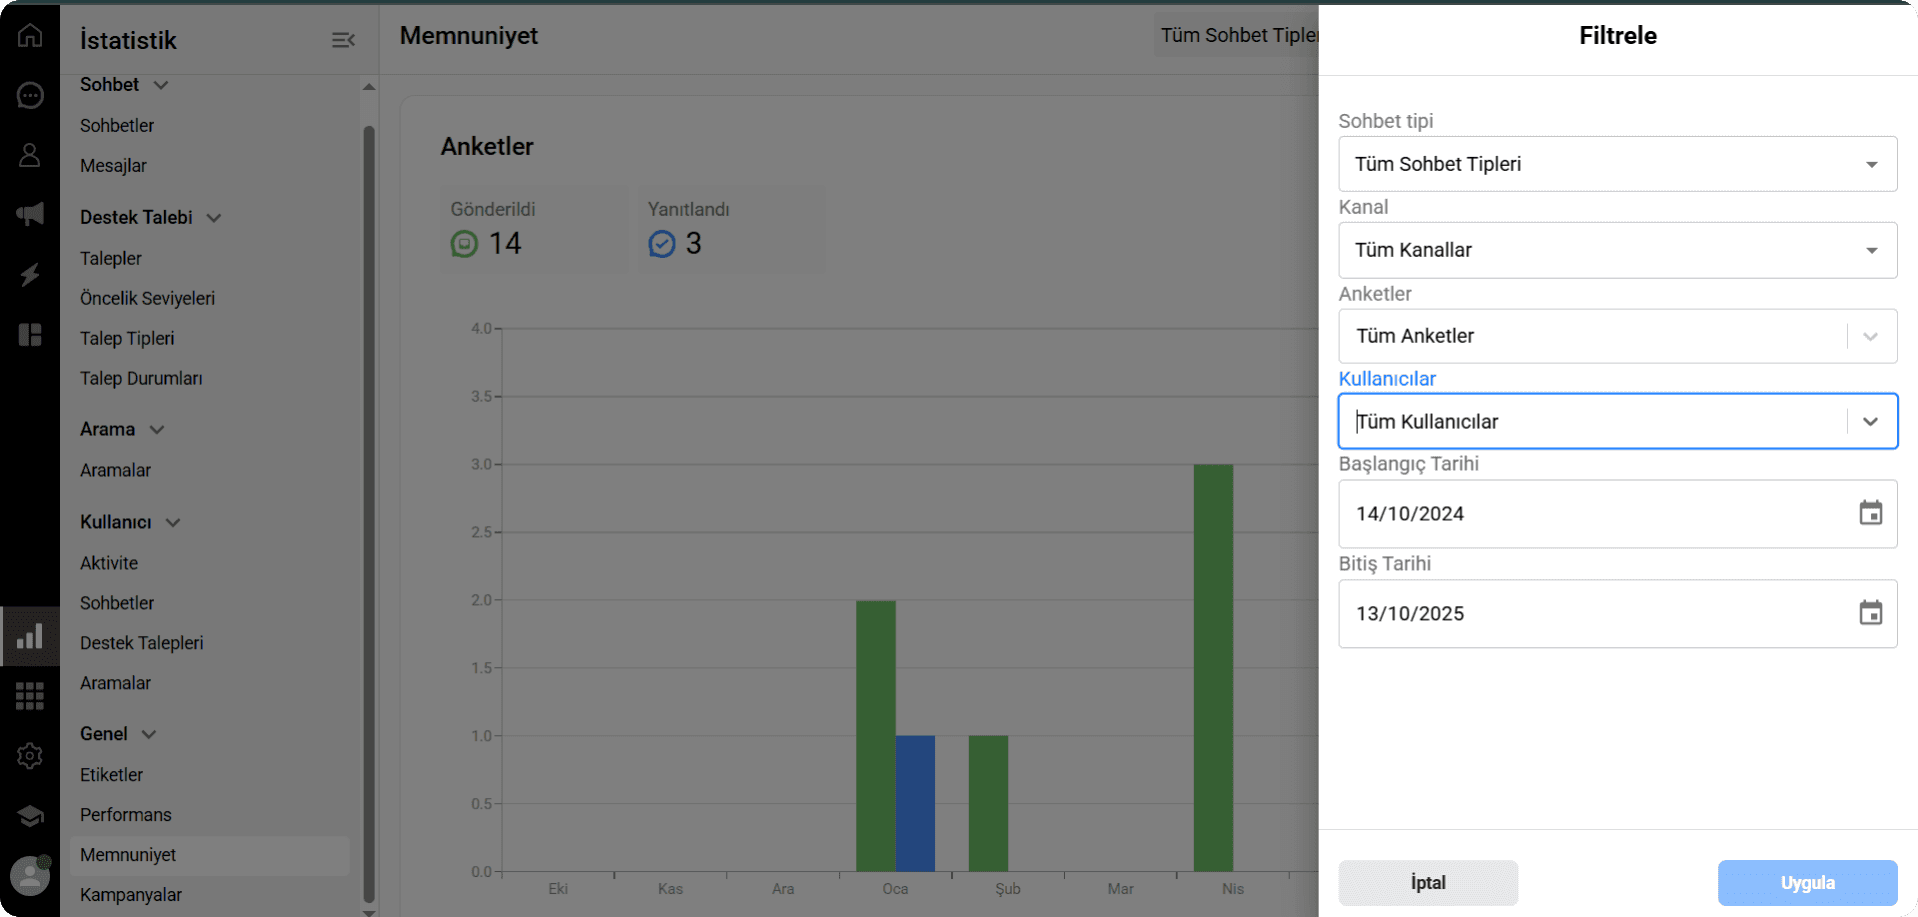This screenshot has height=917, width=1918.
Task: Collapse the Sohbet section chevron
Action: tap(161, 85)
